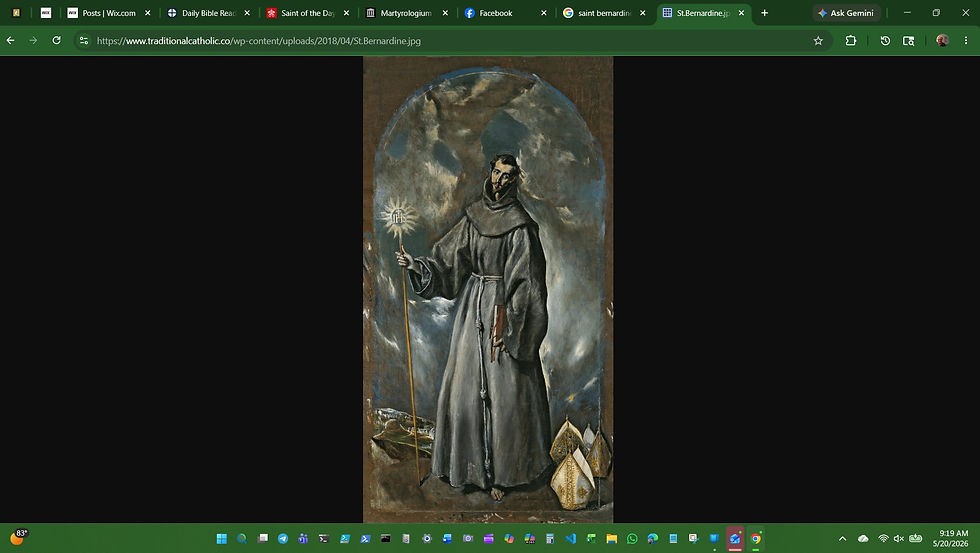Bookmark this page with the star icon
Screen dimensions: 980x553
tap(818, 41)
